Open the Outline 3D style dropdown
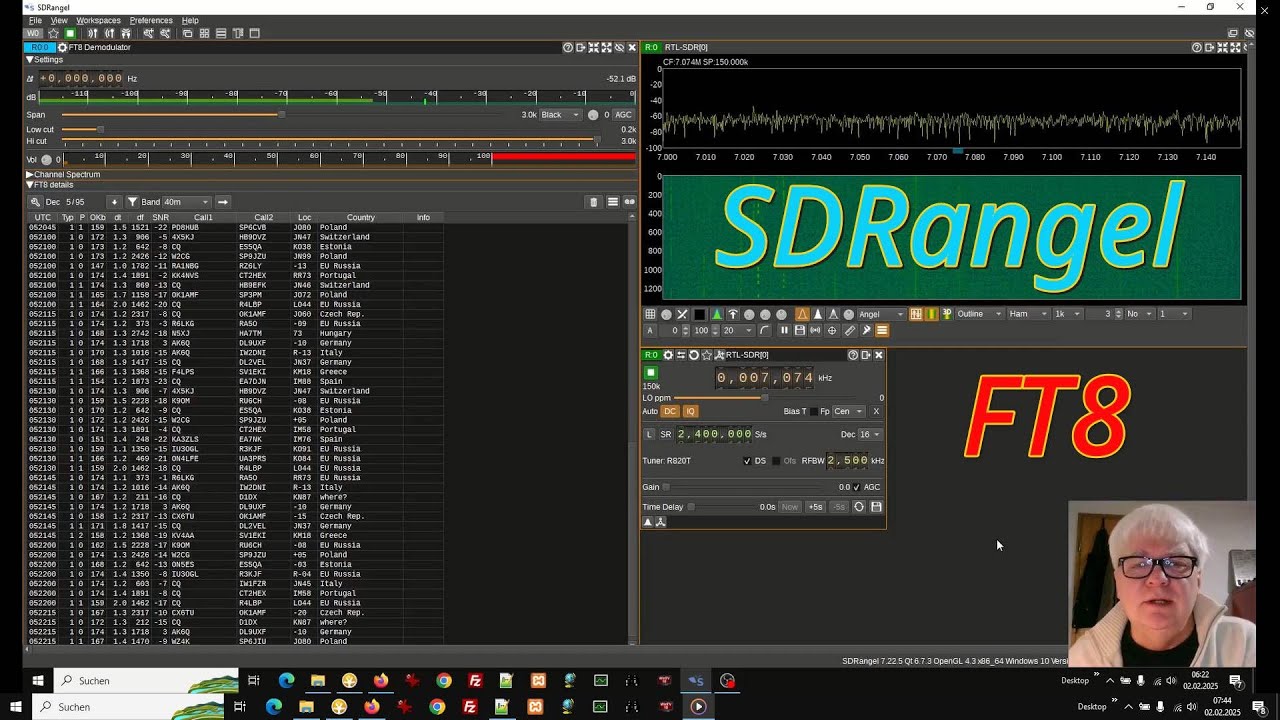Image resolution: width=1280 pixels, height=720 pixels. (x=979, y=314)
